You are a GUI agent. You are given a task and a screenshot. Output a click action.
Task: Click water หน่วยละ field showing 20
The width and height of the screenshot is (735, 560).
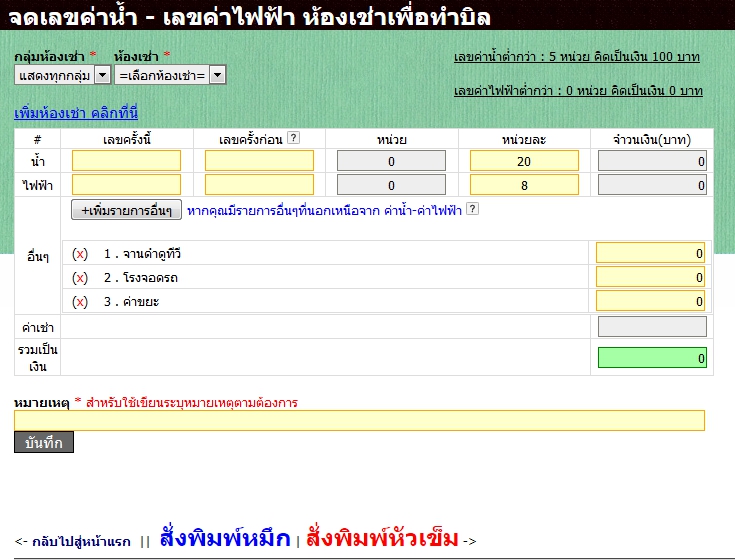pos(524,161)
